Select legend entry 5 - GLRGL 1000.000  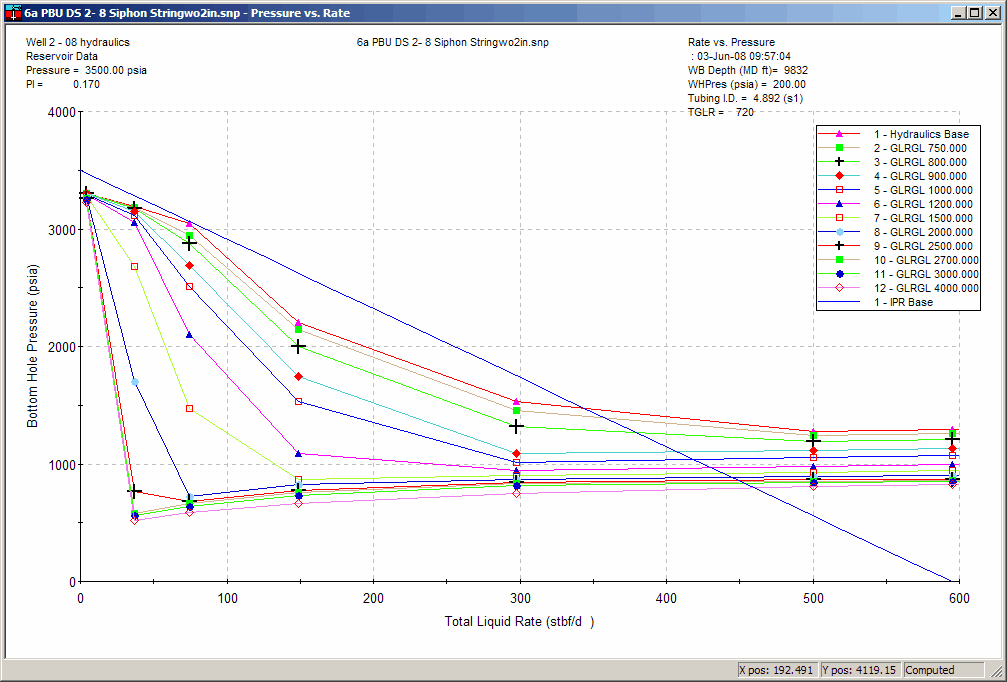(x=898, y=191)
